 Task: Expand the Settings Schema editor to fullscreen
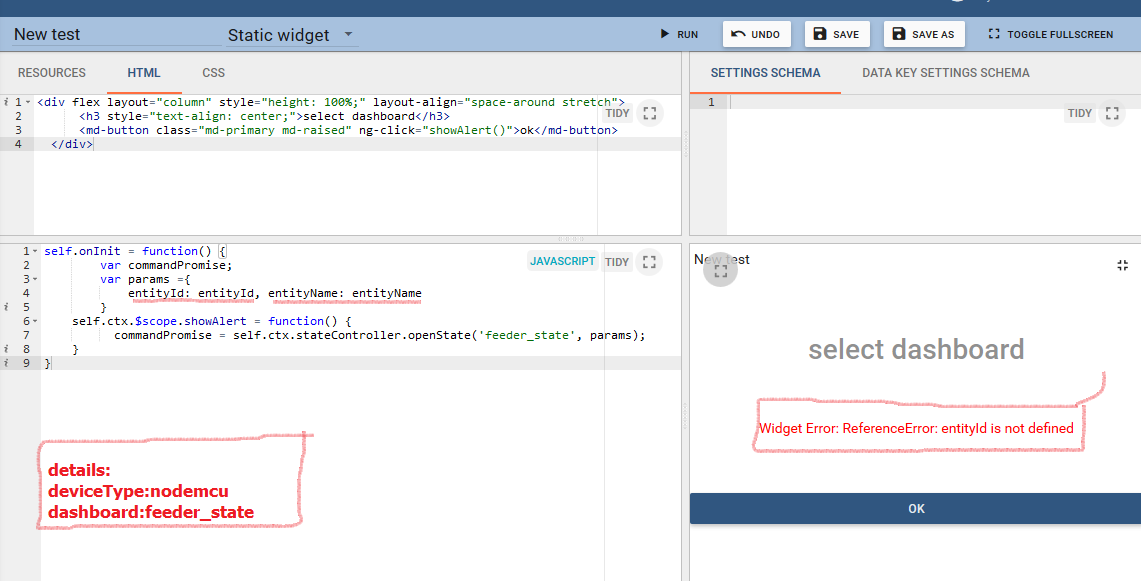[x=1112, y=113]
